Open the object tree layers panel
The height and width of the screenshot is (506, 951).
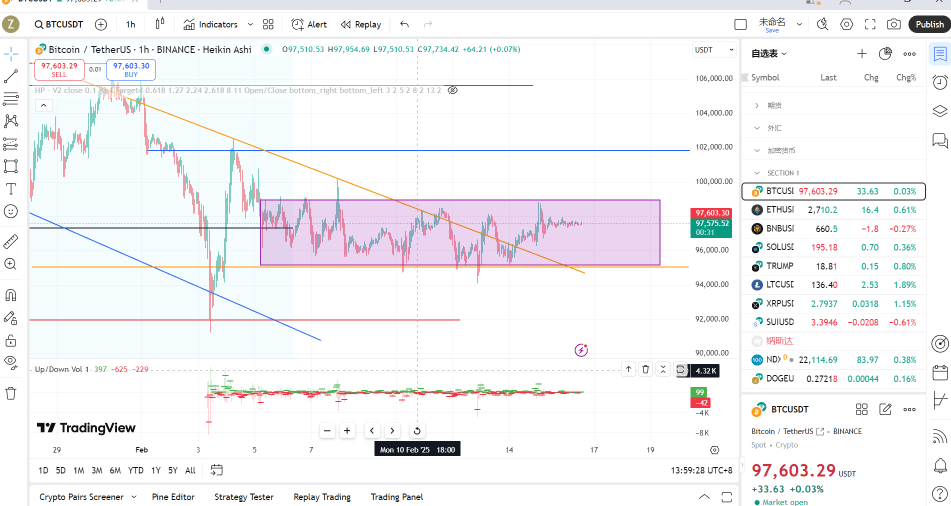coord(939,111)
